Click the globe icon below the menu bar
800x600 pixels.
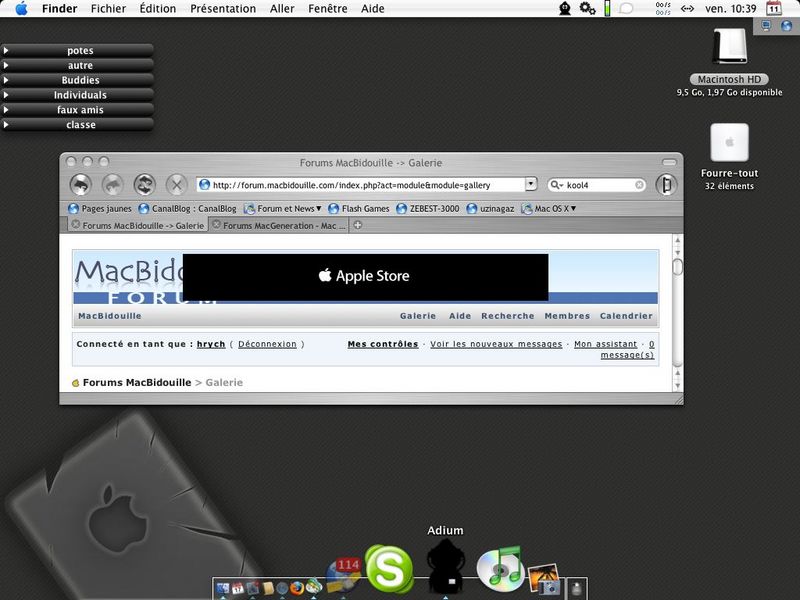tap(787, 26)
